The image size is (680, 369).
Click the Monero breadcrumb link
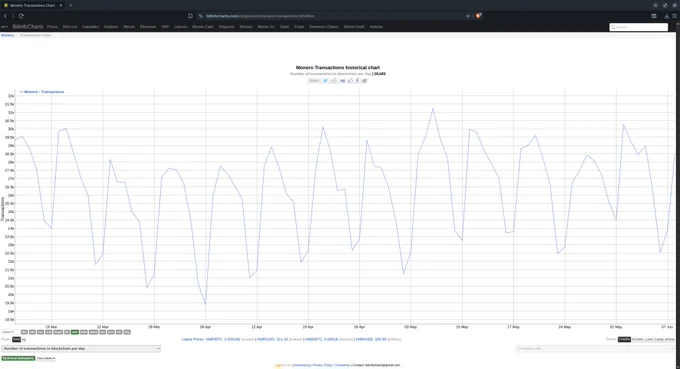click(x=7, y=35)
